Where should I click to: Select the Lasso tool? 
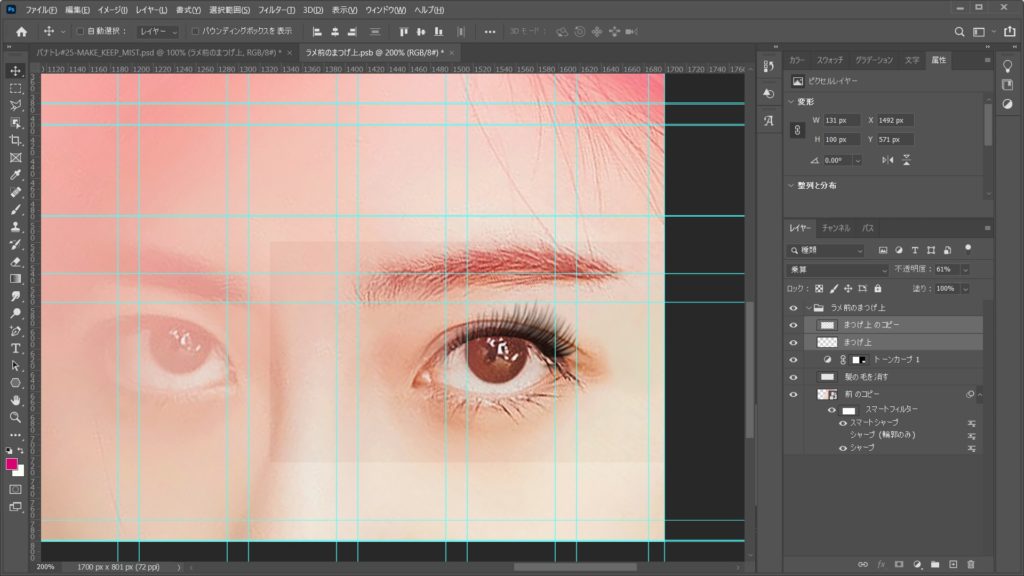pyautogui.click(x=16, y=105)
